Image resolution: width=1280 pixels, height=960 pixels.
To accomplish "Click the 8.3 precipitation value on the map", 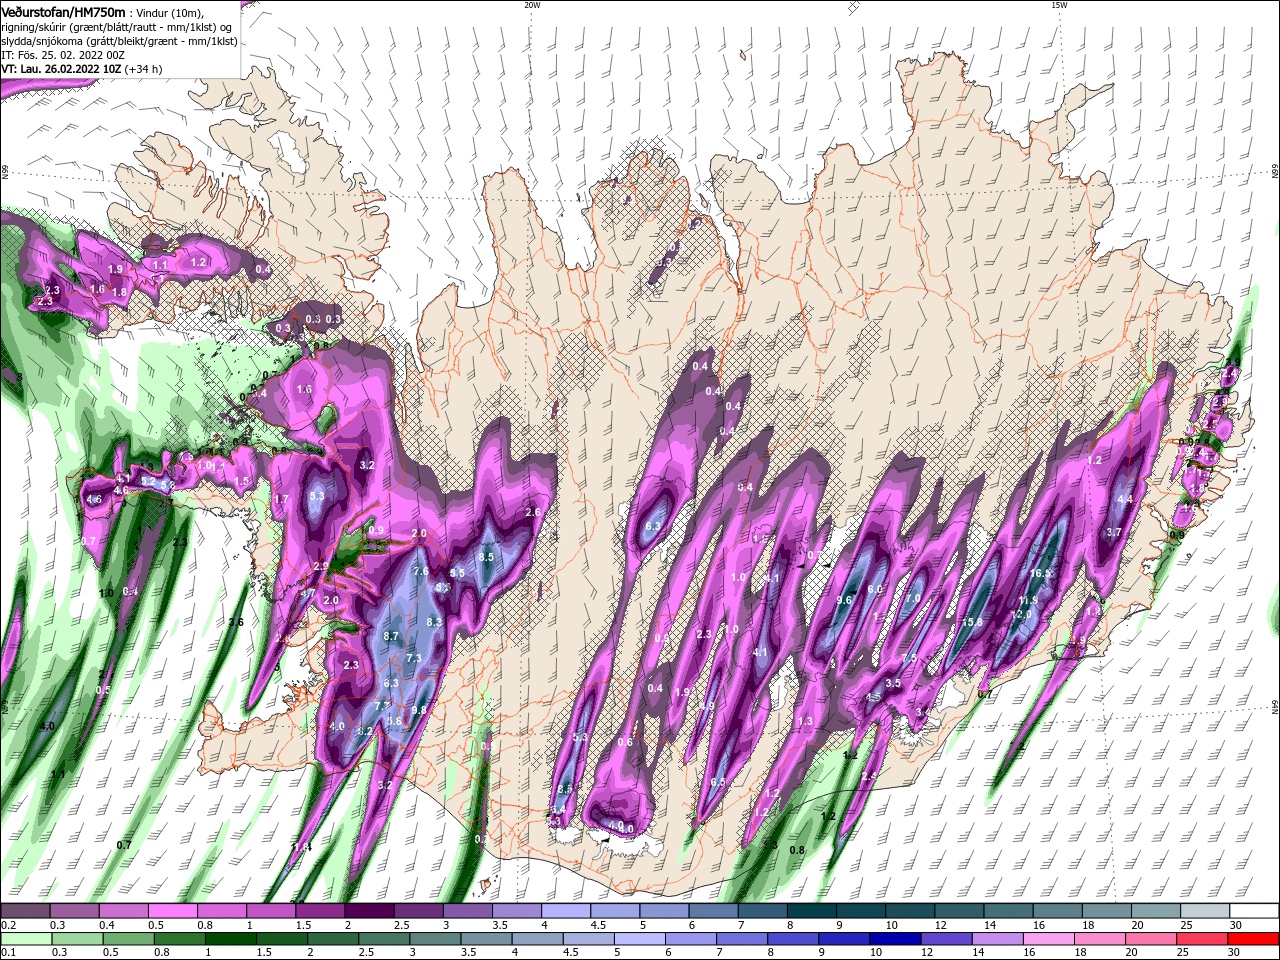I will pos(434,622).
